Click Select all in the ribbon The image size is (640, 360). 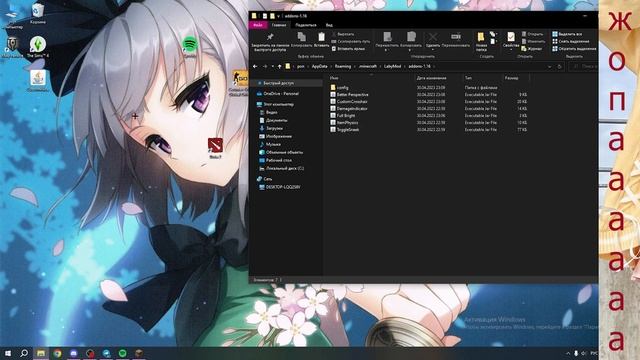[567, 34]
